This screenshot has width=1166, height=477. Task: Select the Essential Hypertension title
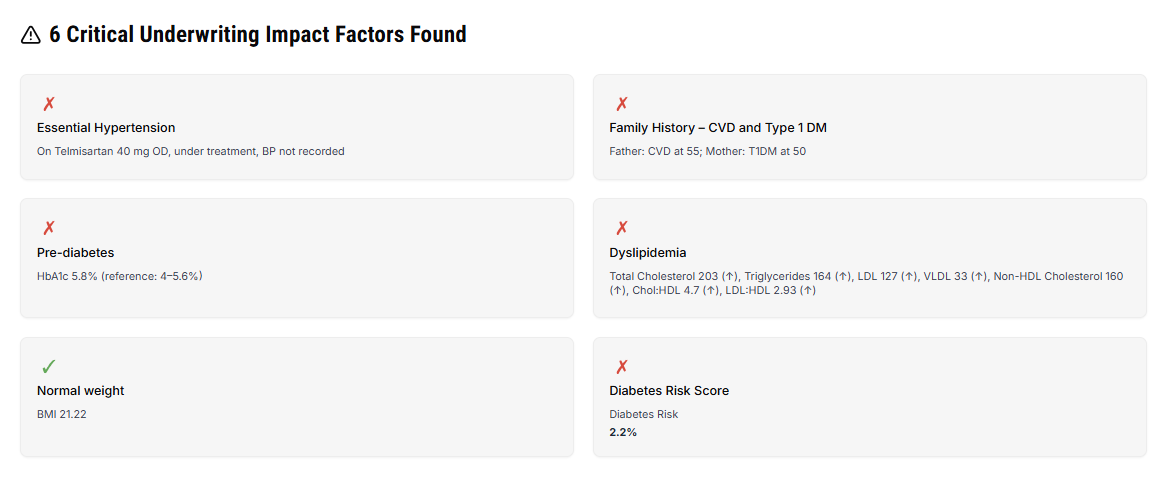pos(106,128)
